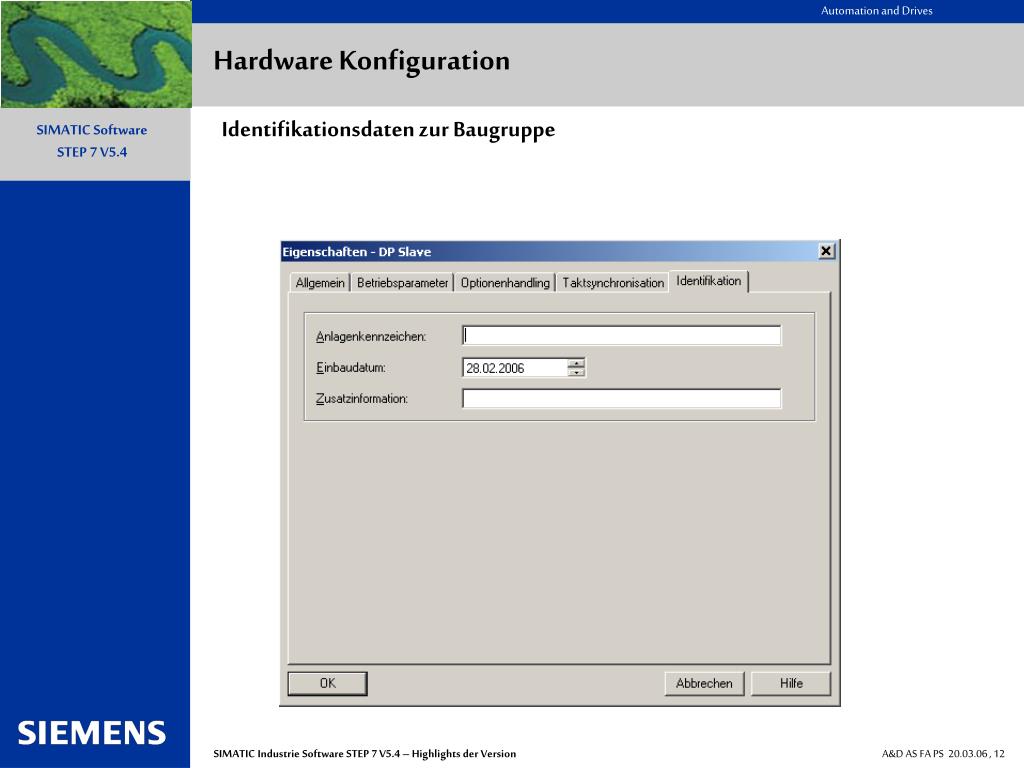This screenshot has width=1024, height=768.
Task: Click the Hardware Konfiguration heading
Action: pos(361,61)
